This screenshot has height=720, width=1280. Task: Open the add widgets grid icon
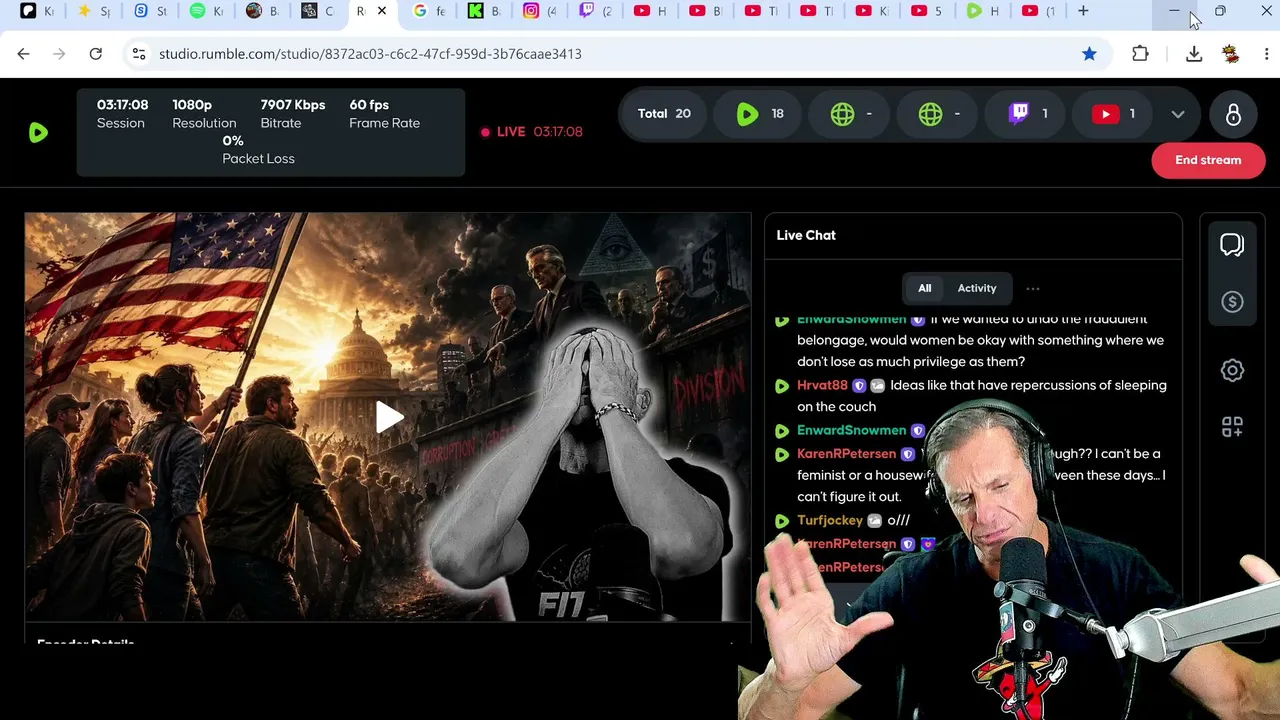(1232, 427)
